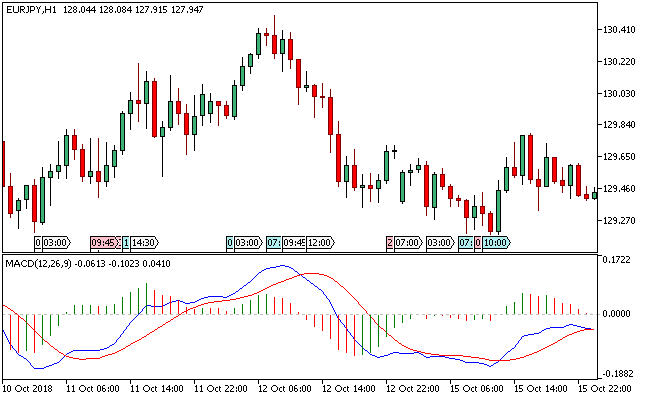
Task: Click the -0.1882 MACD scale value
Action: (619, 374)
